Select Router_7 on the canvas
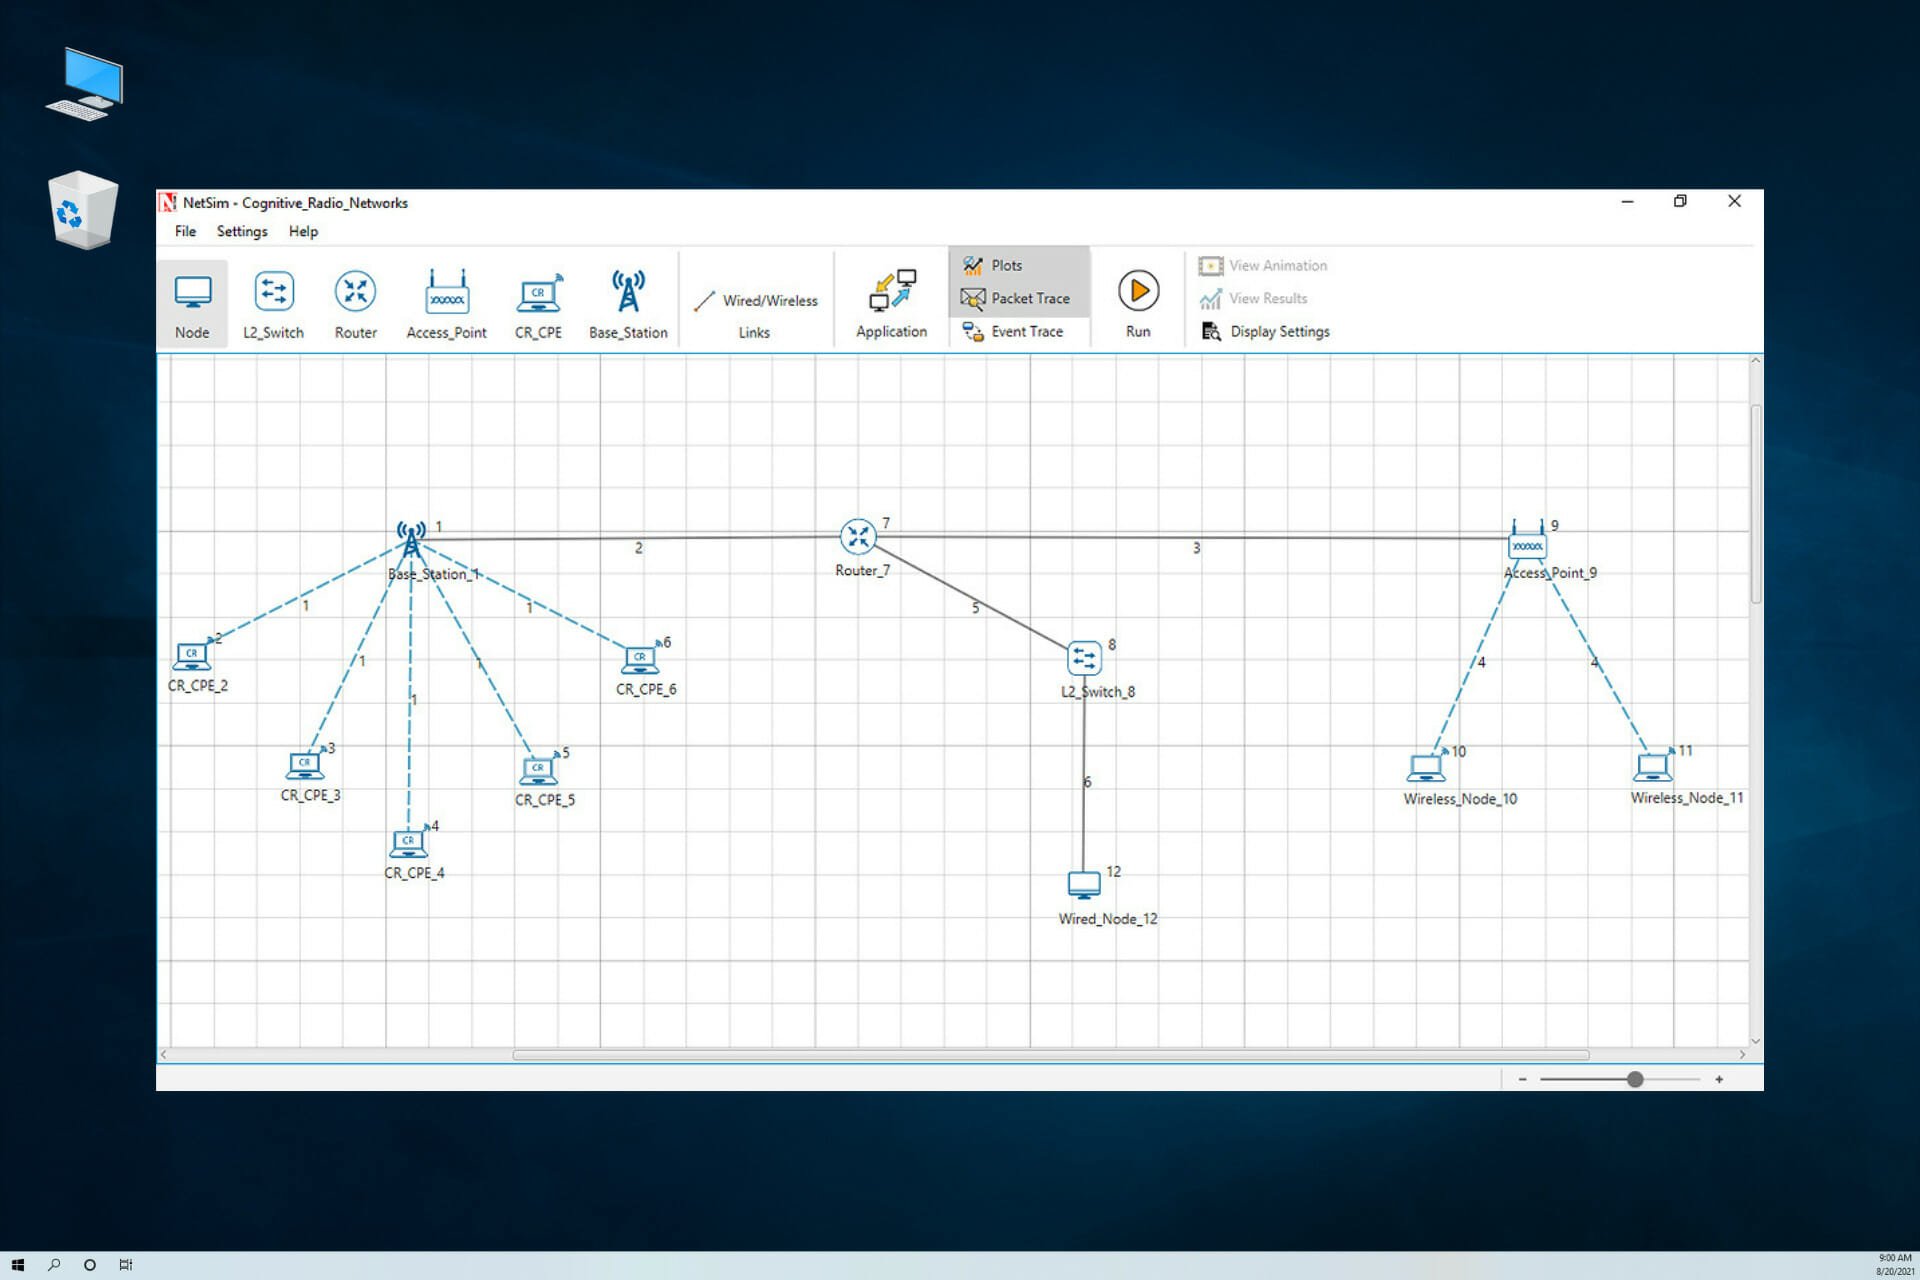Image resolution: width=1920 pixels, height=1280 pixels. [858, 537]
